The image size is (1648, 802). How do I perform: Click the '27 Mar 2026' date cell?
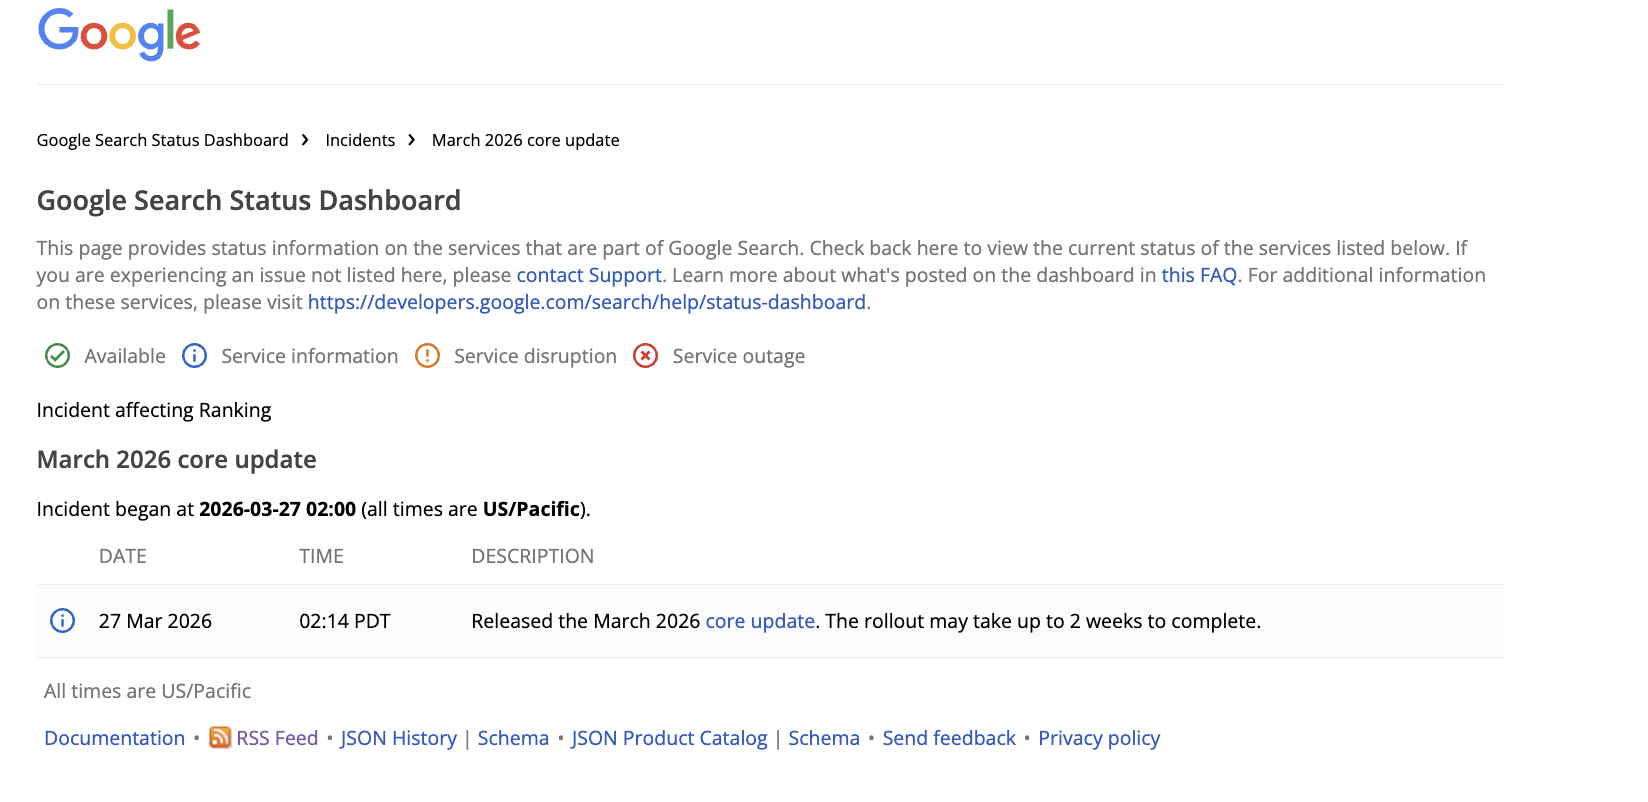[x=155, y=621]
